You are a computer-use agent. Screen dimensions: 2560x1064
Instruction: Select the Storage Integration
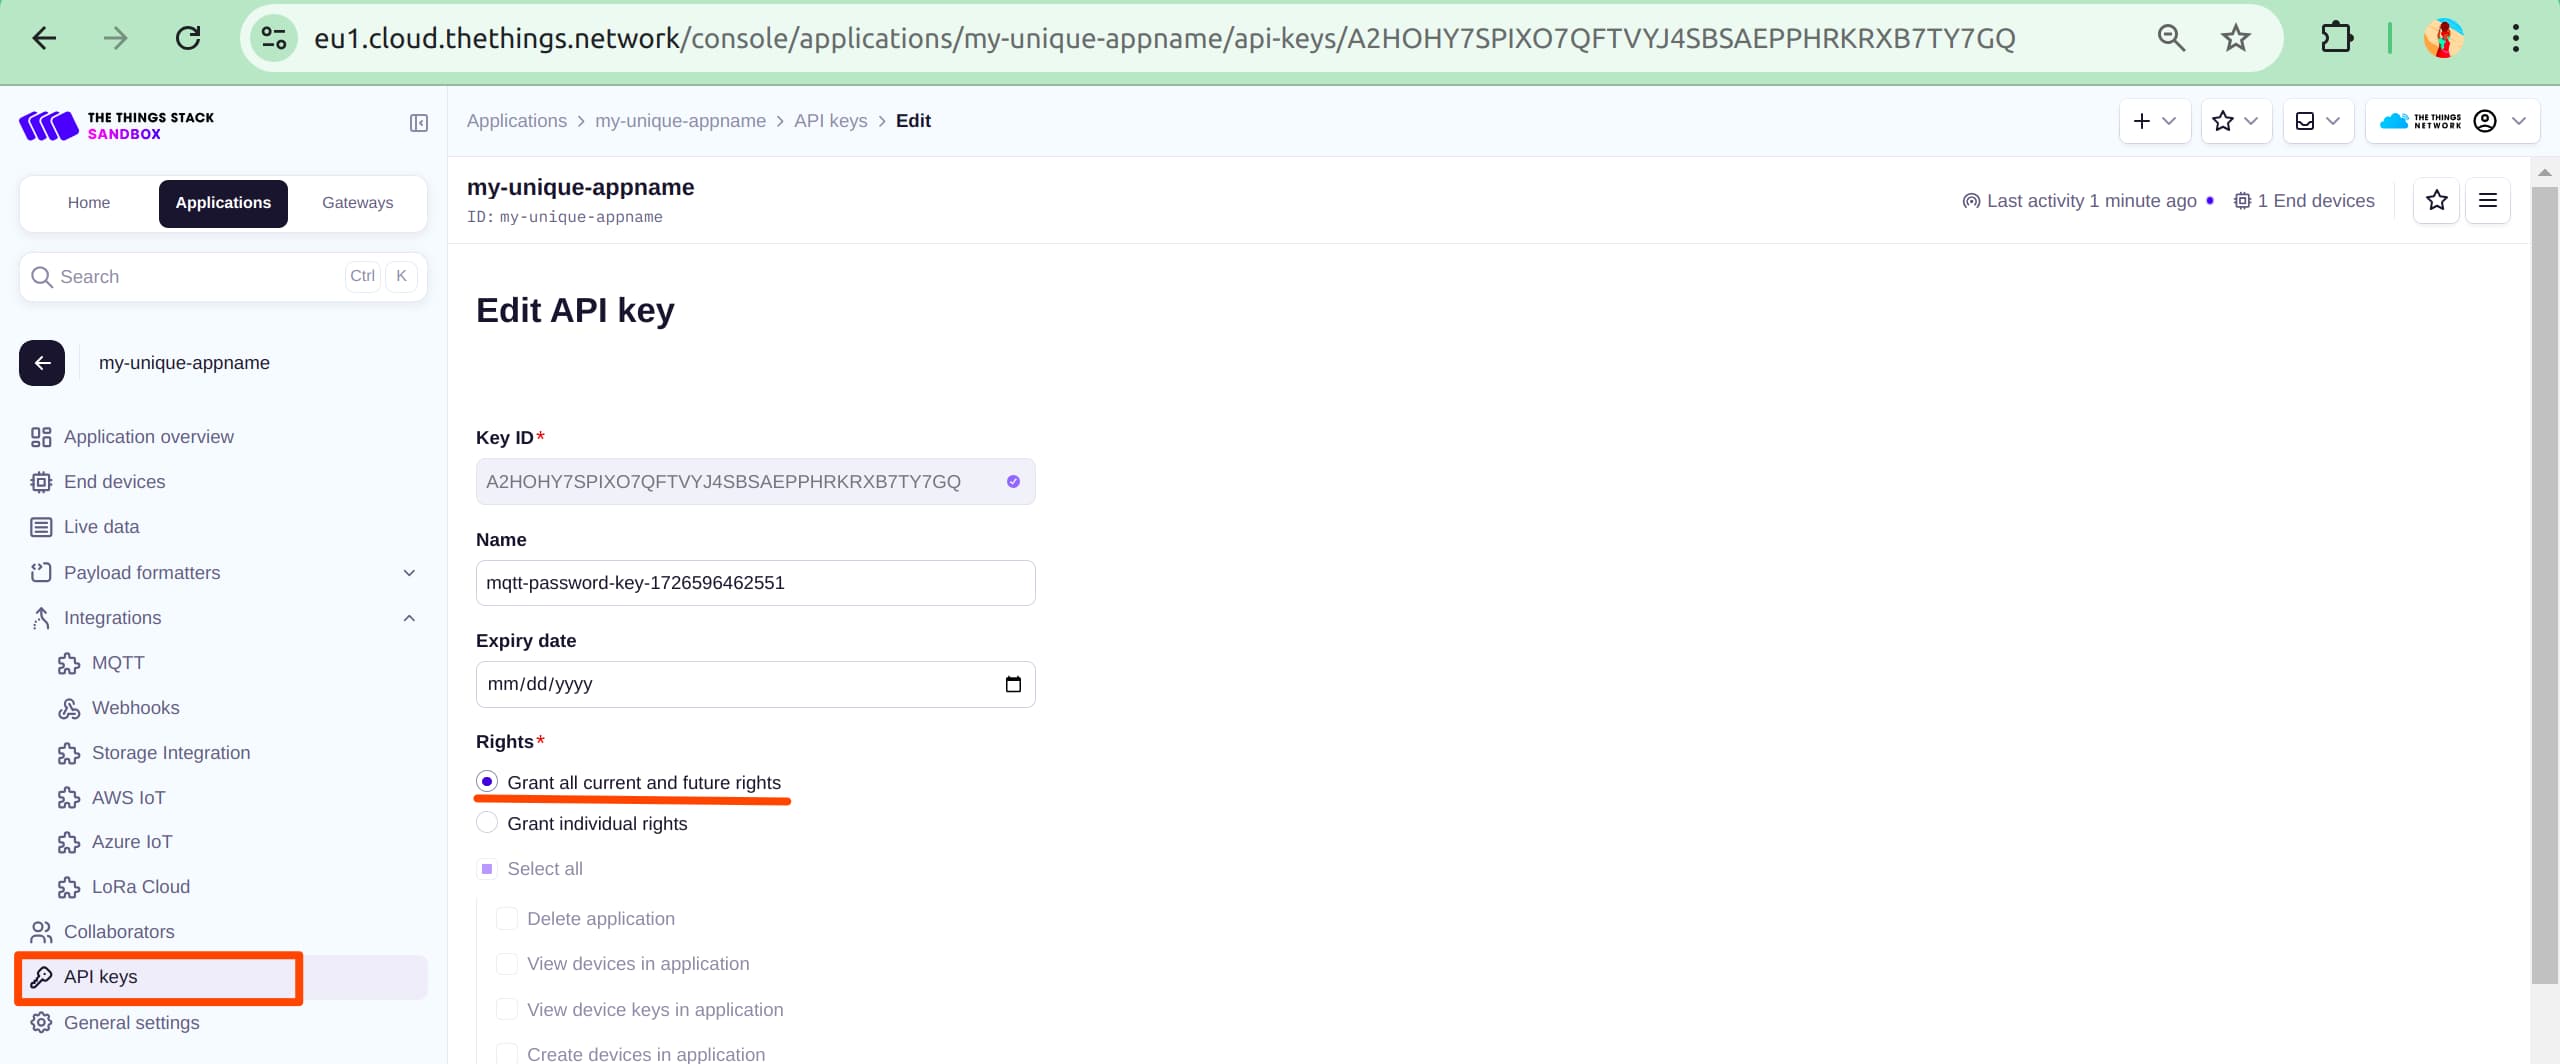tap(171, 752)
